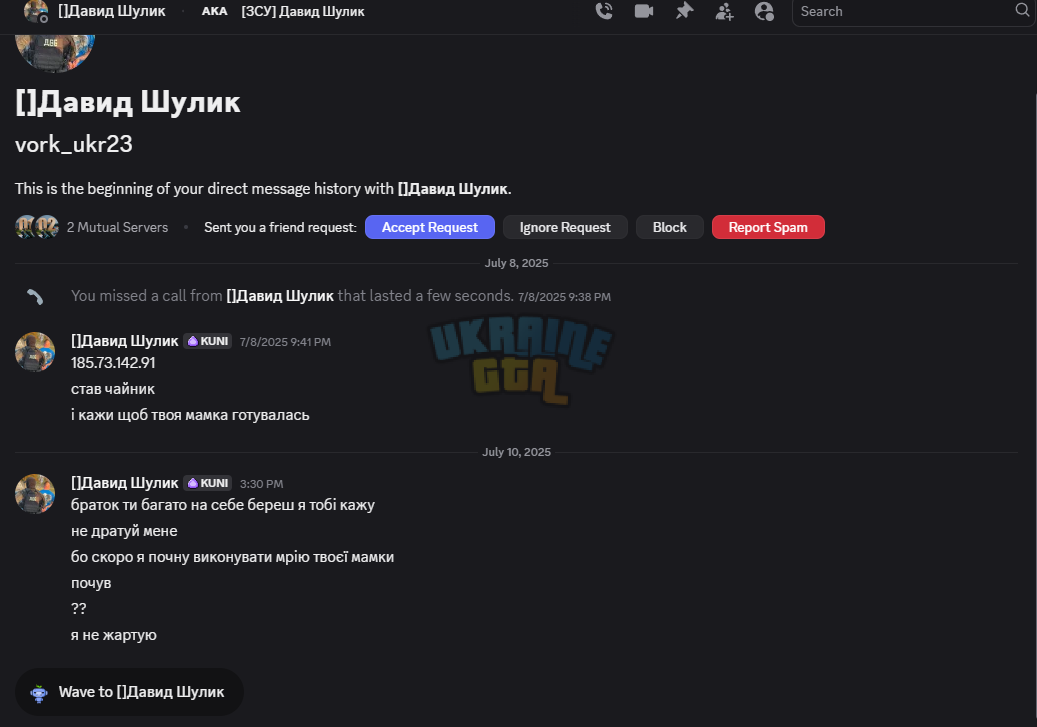
Task: Click the wave robot icon
Action: 39,693
